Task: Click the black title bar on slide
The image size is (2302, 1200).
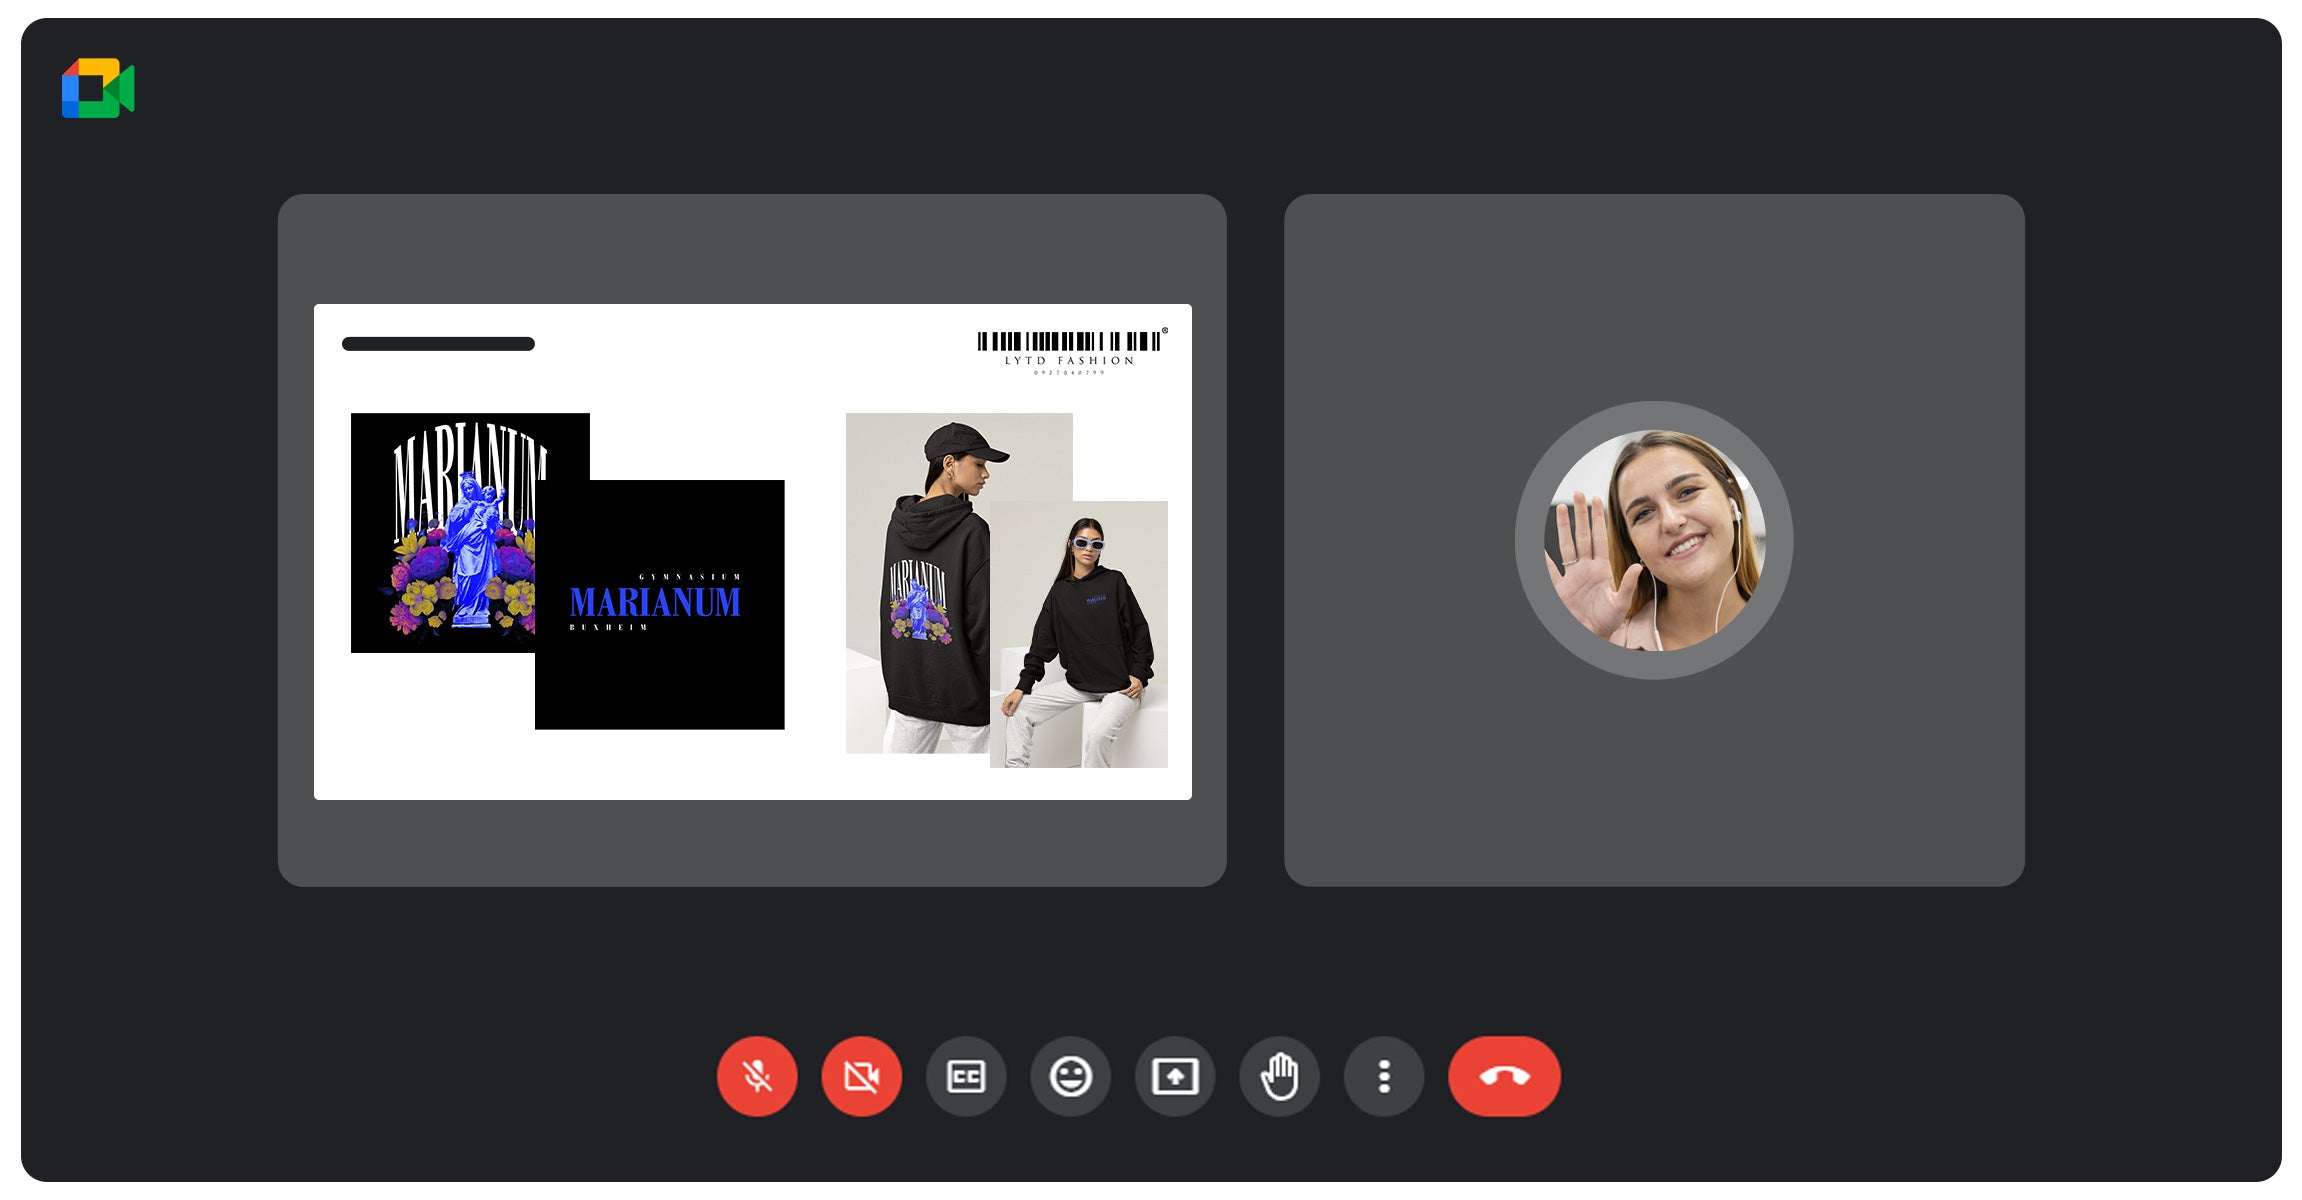Action: [x=438, y=344]
